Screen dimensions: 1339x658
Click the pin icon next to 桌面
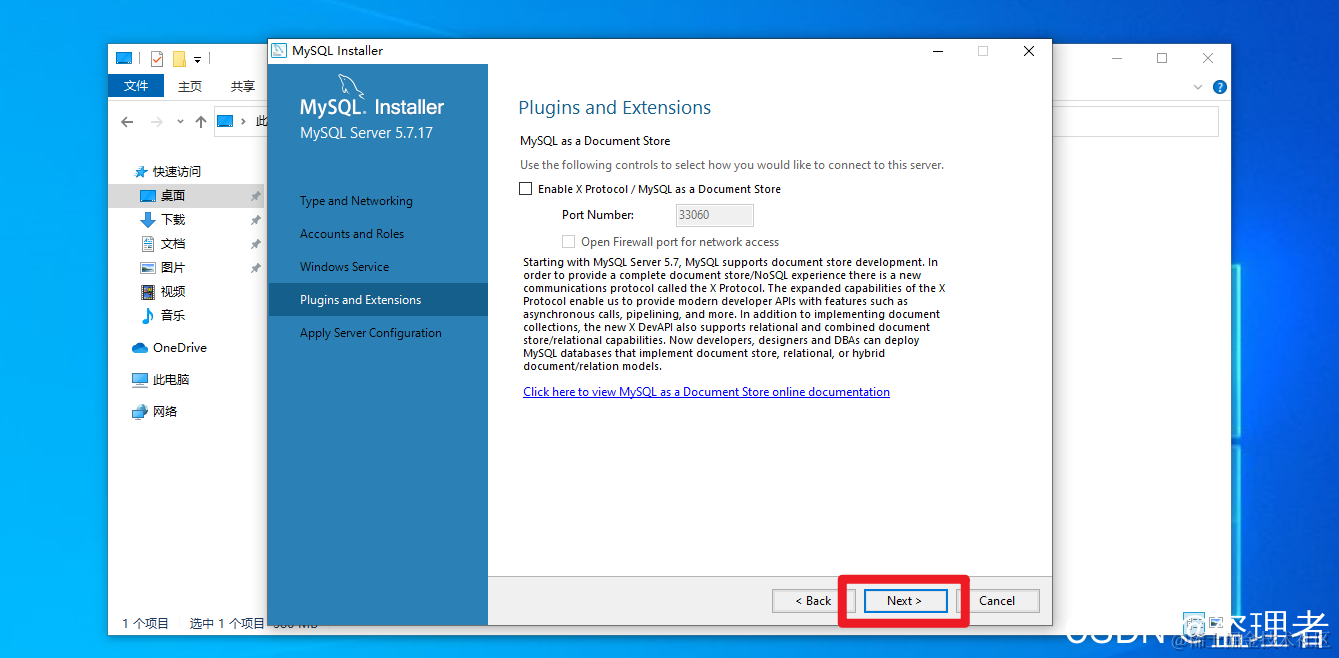(x=256, y=196)
